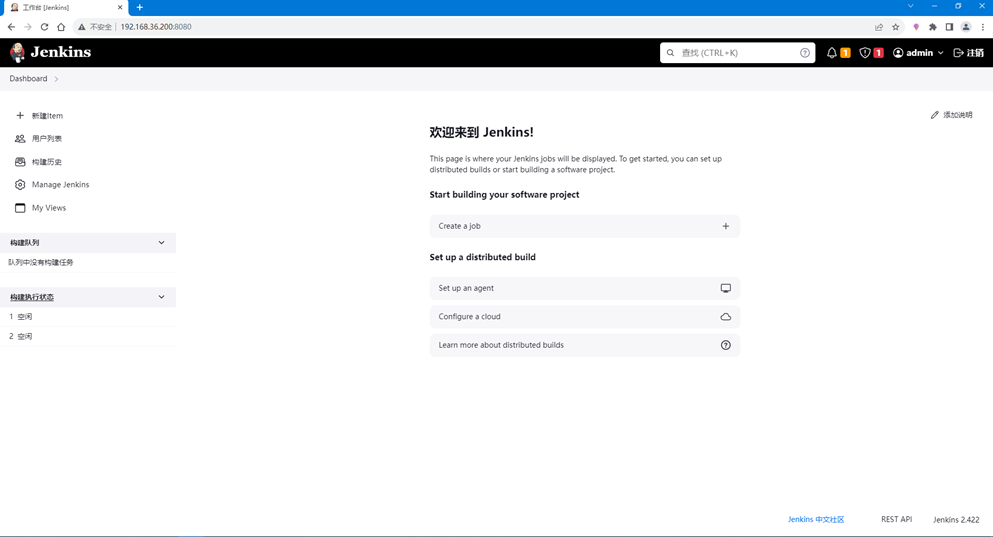993x537 pixels.
Task: Open the 构建执行状态 link
Action: click(x=32, y=297)
